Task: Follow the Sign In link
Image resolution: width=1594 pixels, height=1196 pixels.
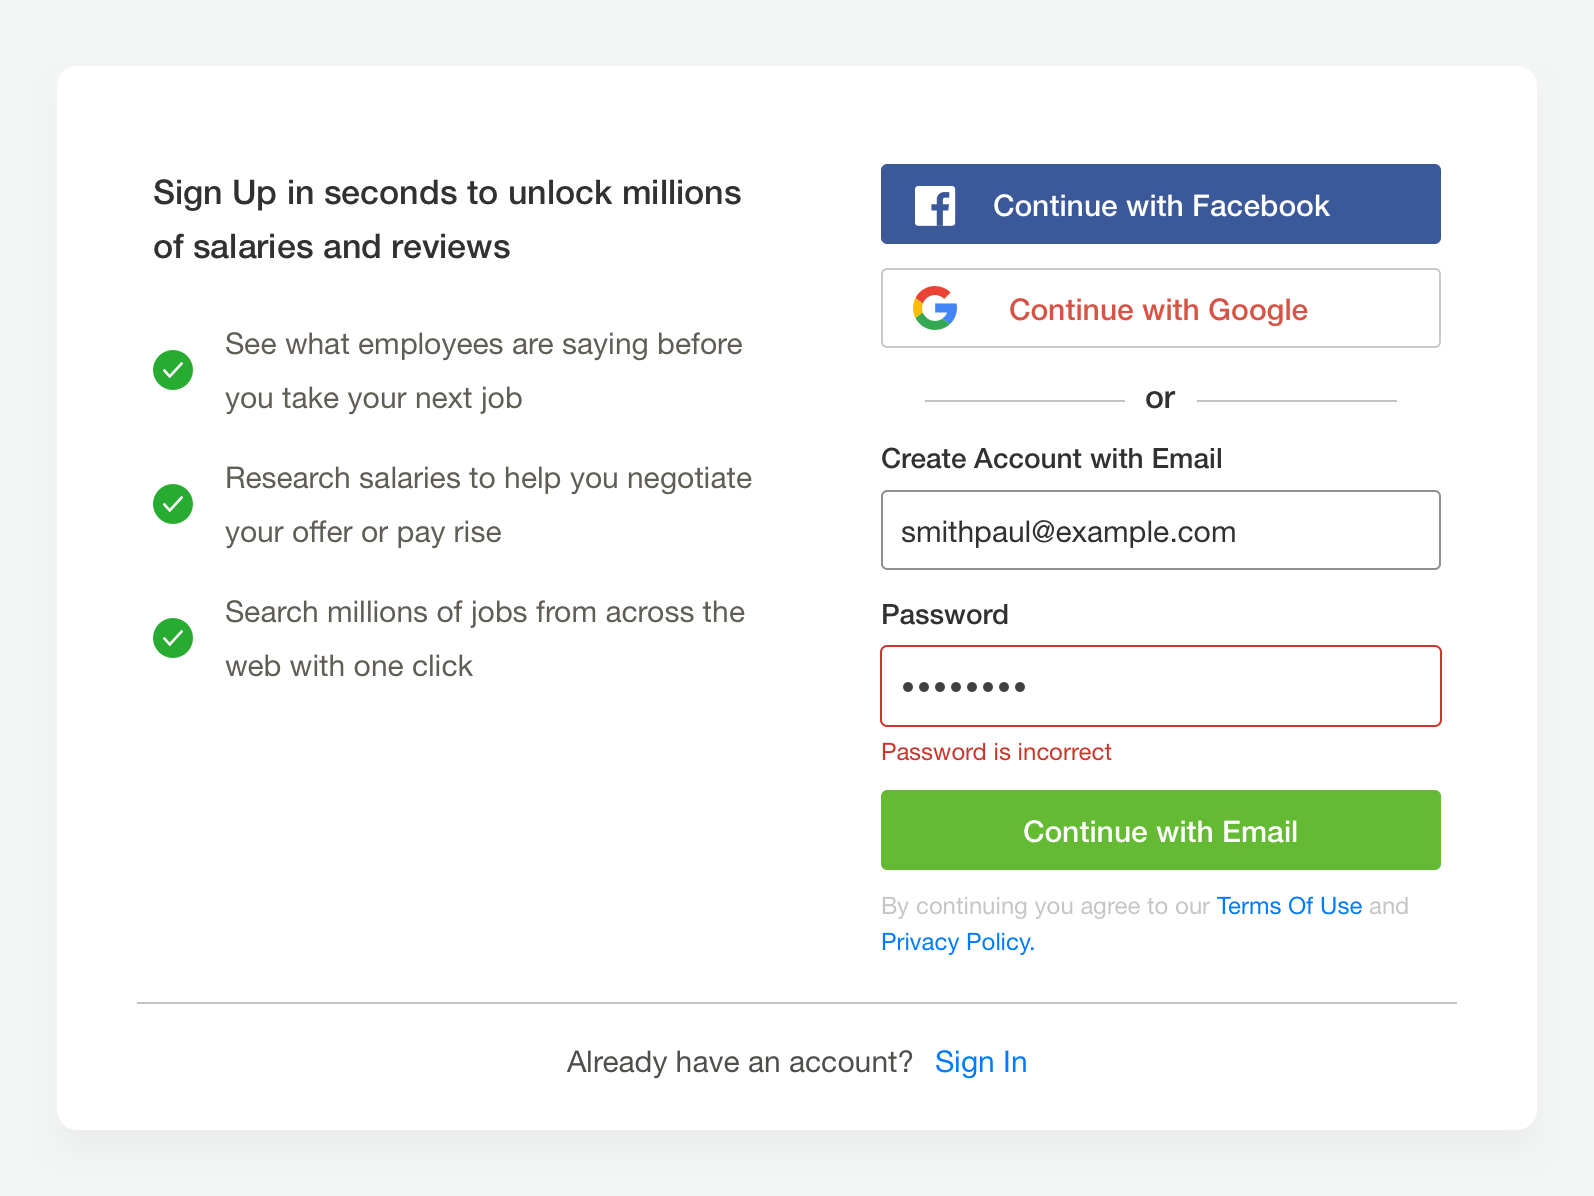Action: pos(980,1062)
